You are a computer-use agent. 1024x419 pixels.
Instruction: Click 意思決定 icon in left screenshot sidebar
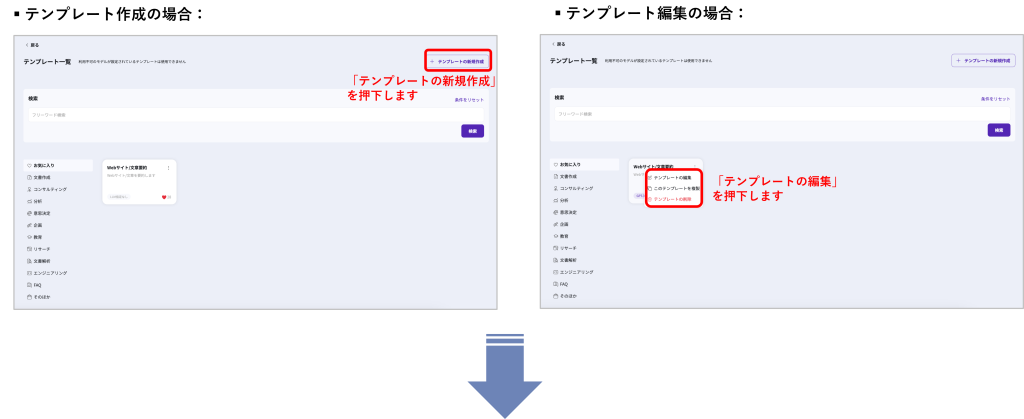[x=29, y=213]
